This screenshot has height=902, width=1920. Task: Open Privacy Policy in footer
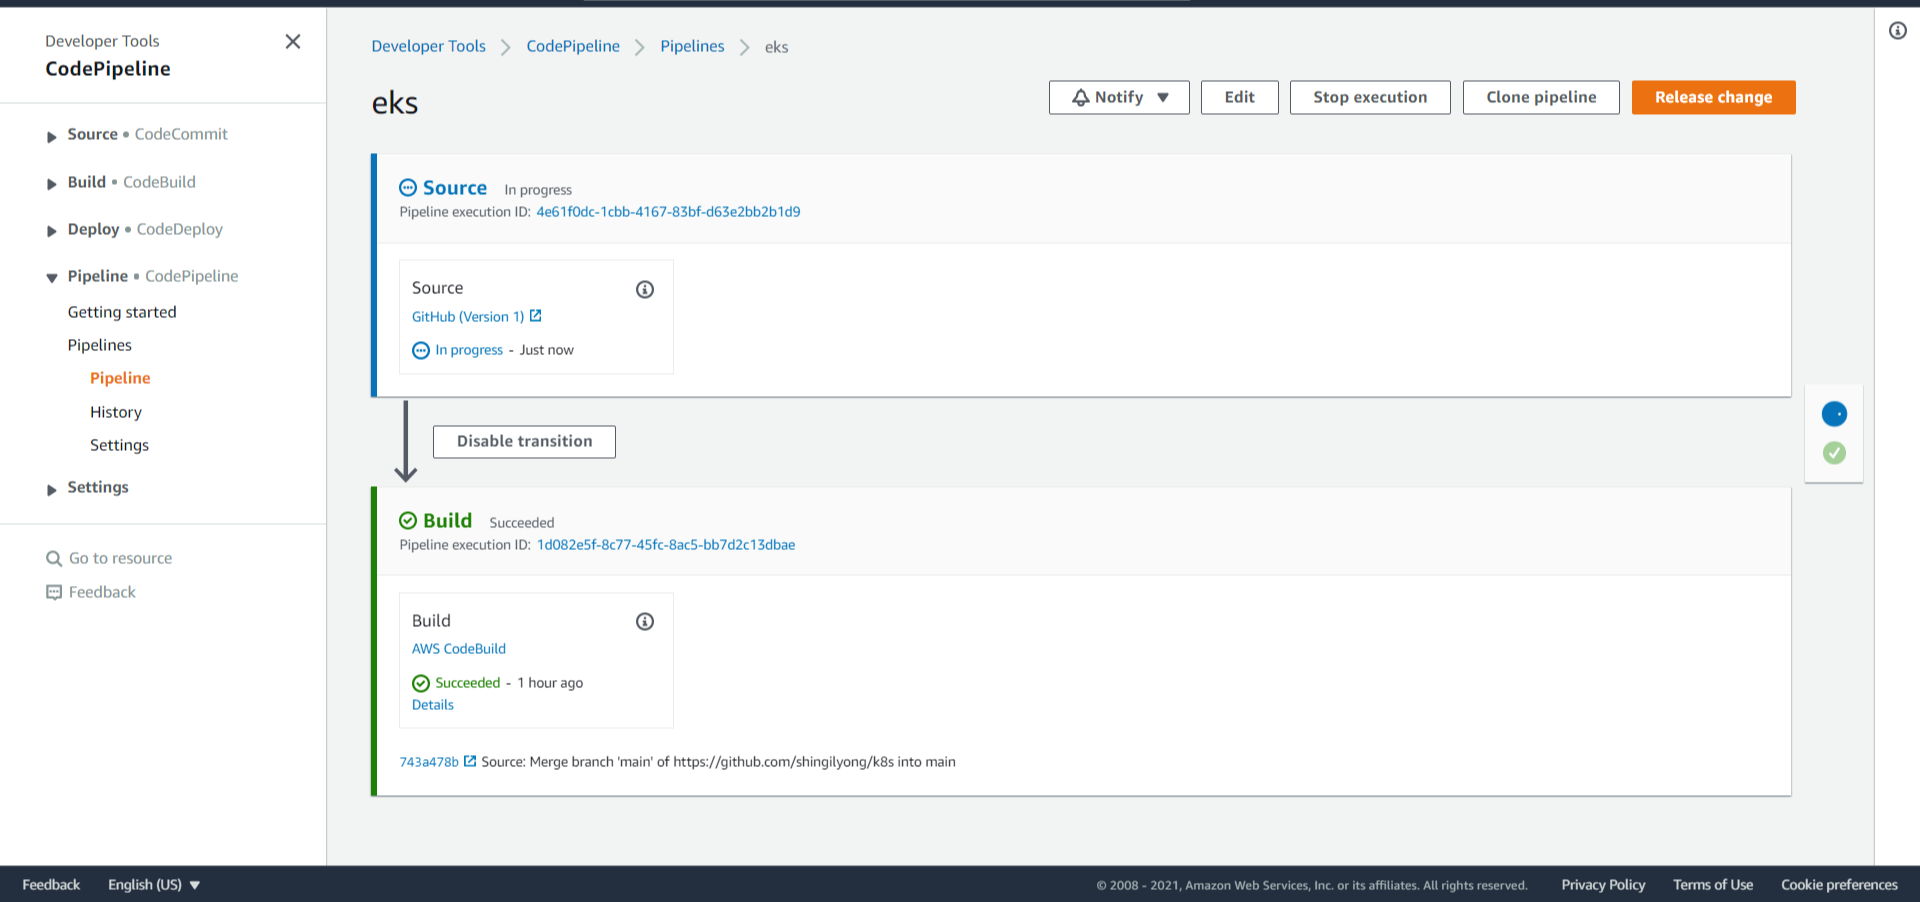click(1603, 885)
